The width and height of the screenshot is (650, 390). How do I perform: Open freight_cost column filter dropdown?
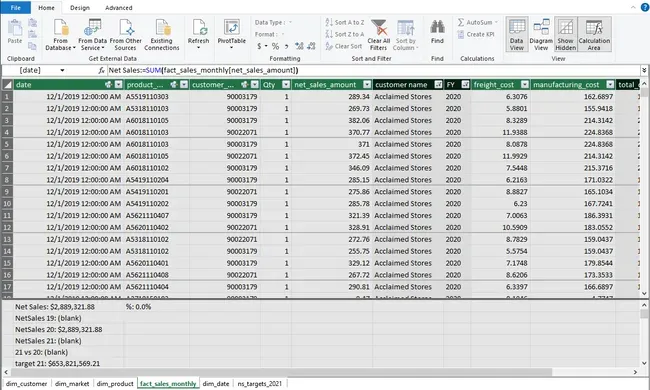point(525,85)
